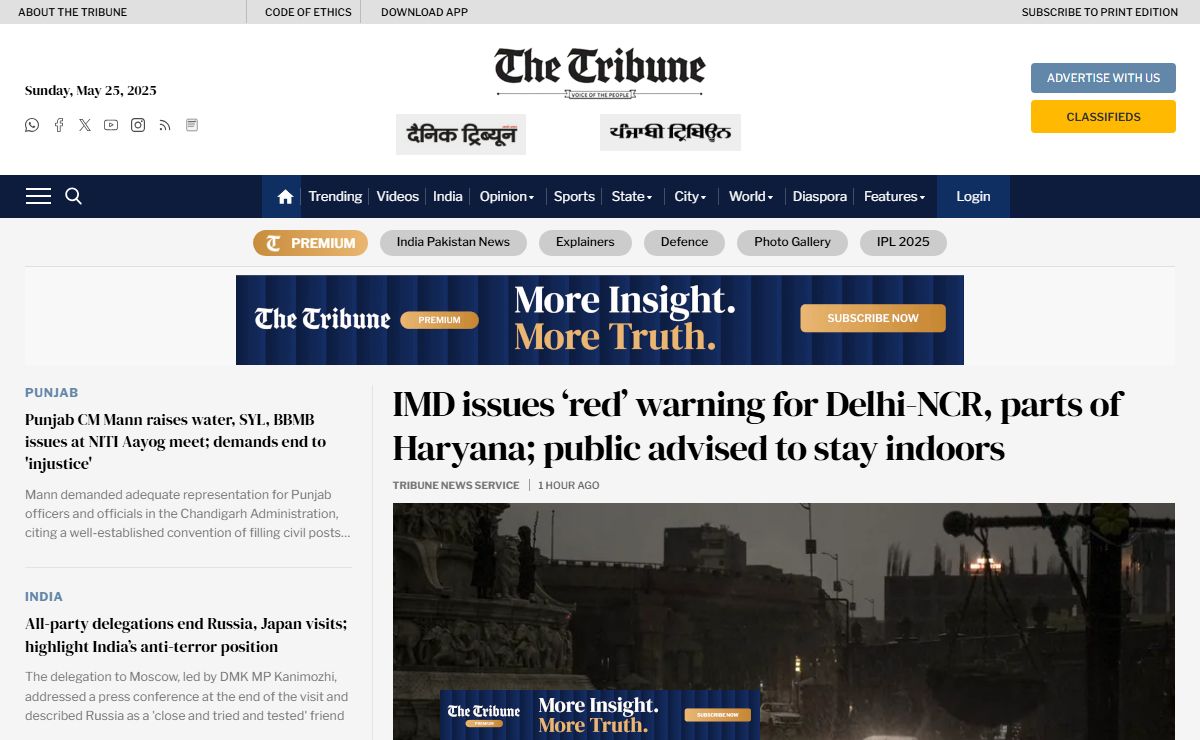The image size is (1200, 740).
Task: Select the Explainers tag
Action: point(585,242)
